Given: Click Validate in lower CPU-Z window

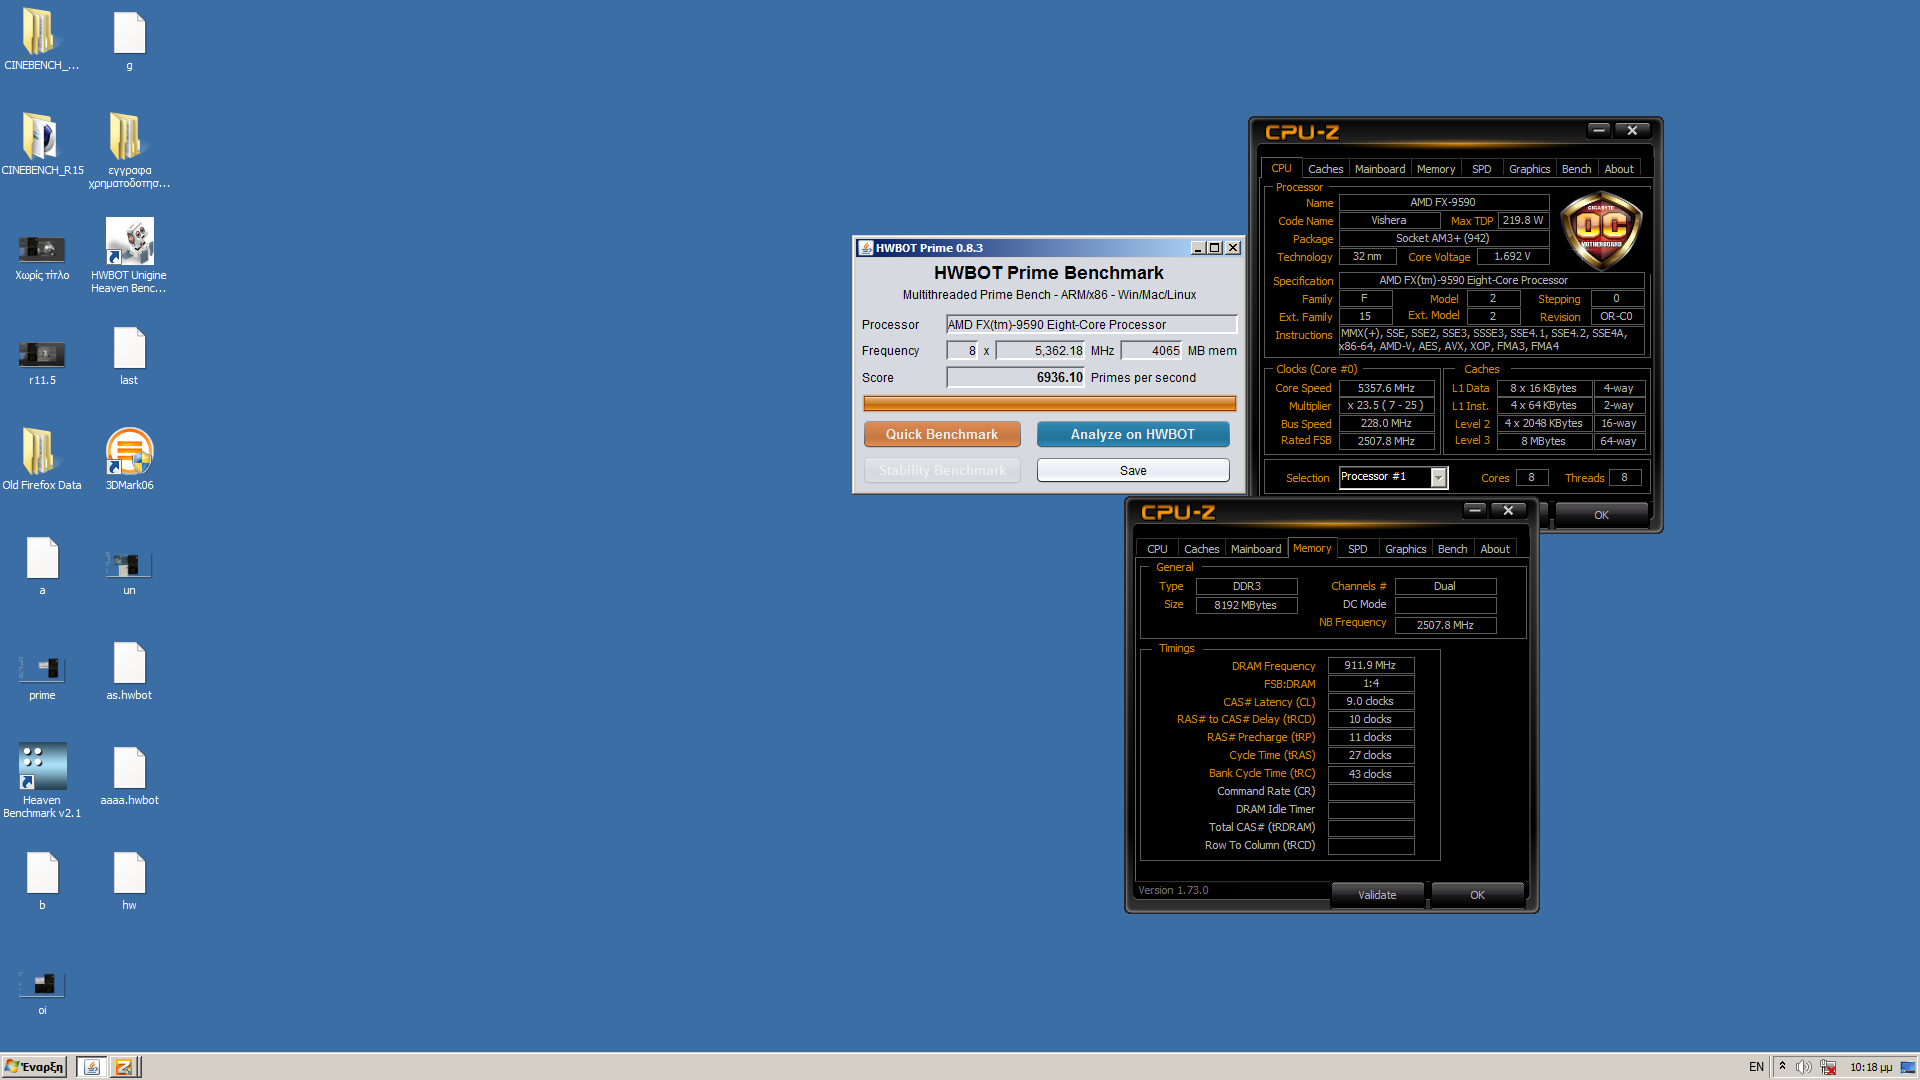Looking at the screenshot, I should pyautogui.click(x=1376, y=895).
